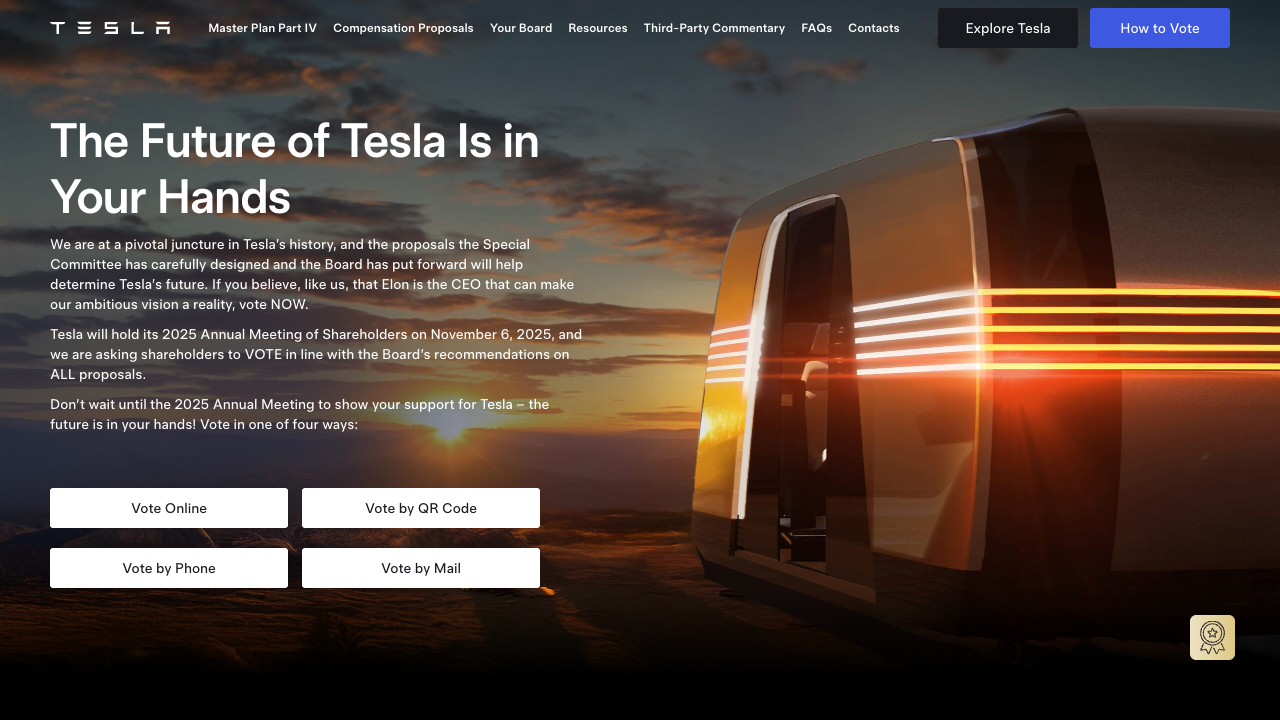Click the headline about Tesla's future
Viewport: 1280px width, 720px height.
pyautogui.click(x=295, y=169)
